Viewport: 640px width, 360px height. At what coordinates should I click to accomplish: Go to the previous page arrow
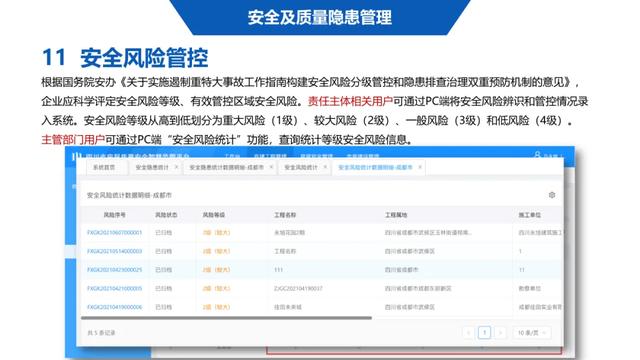[469, 333]
